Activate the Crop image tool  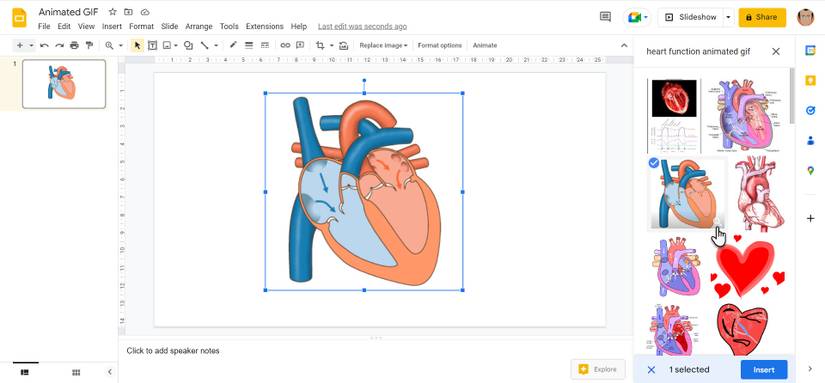(x=320, y=45)
